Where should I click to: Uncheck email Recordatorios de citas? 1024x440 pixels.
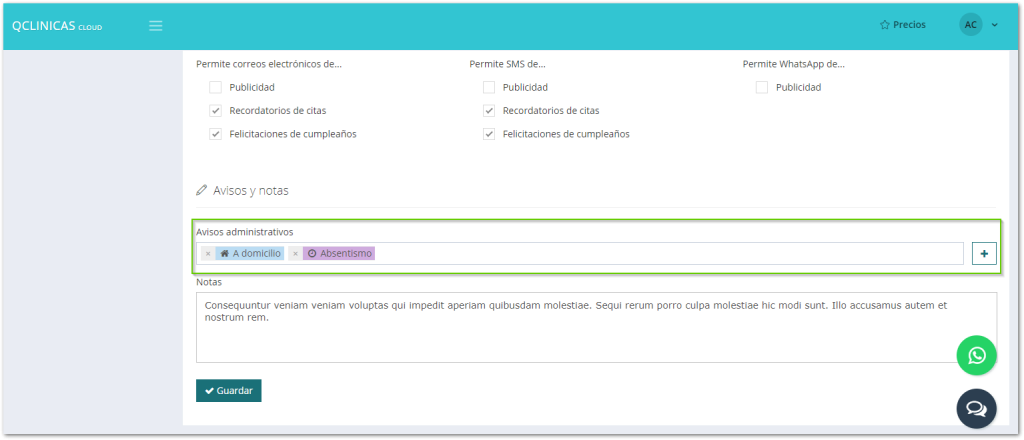[x=216, y=111]
